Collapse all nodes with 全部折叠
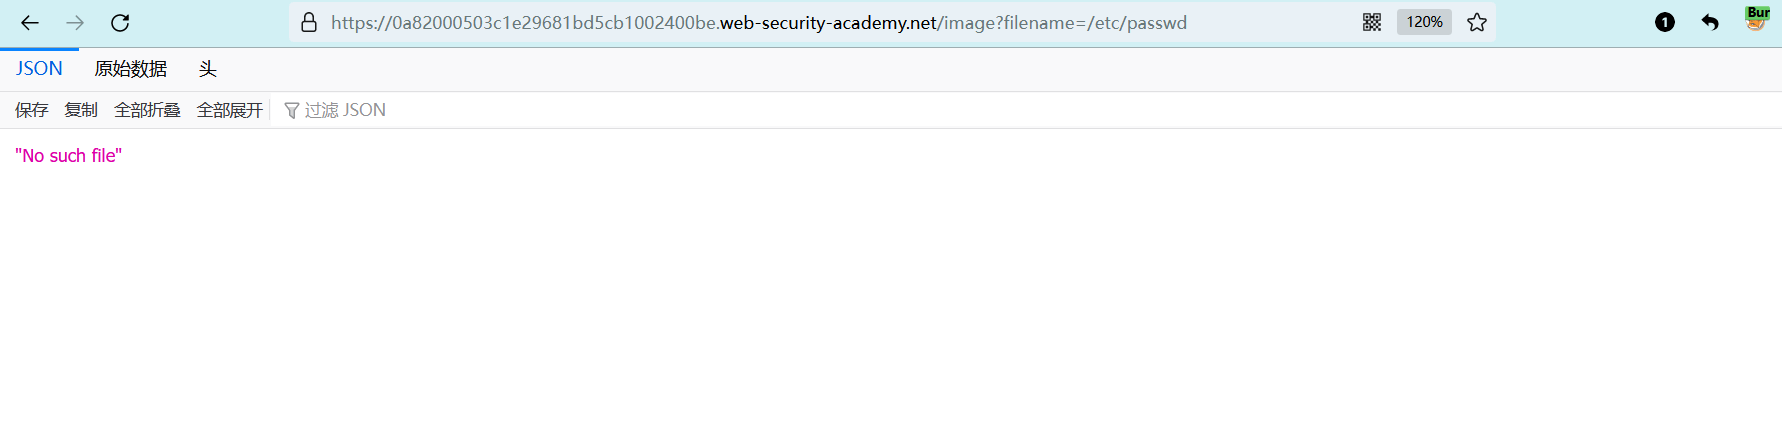 (147, 110)
